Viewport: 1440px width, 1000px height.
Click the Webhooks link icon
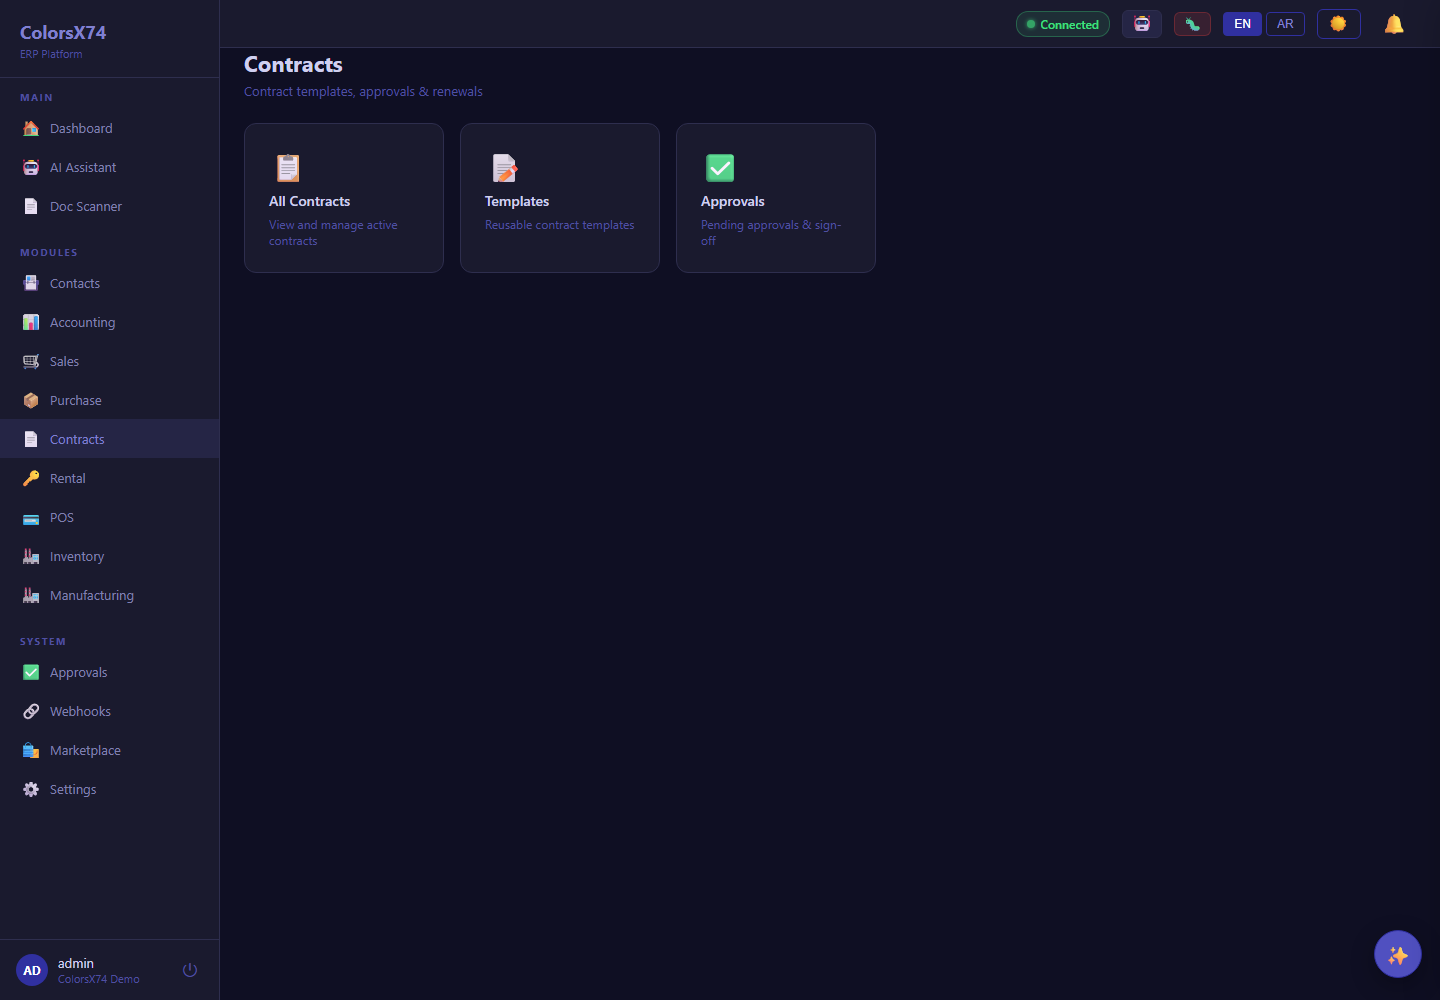tap(31, 711)
